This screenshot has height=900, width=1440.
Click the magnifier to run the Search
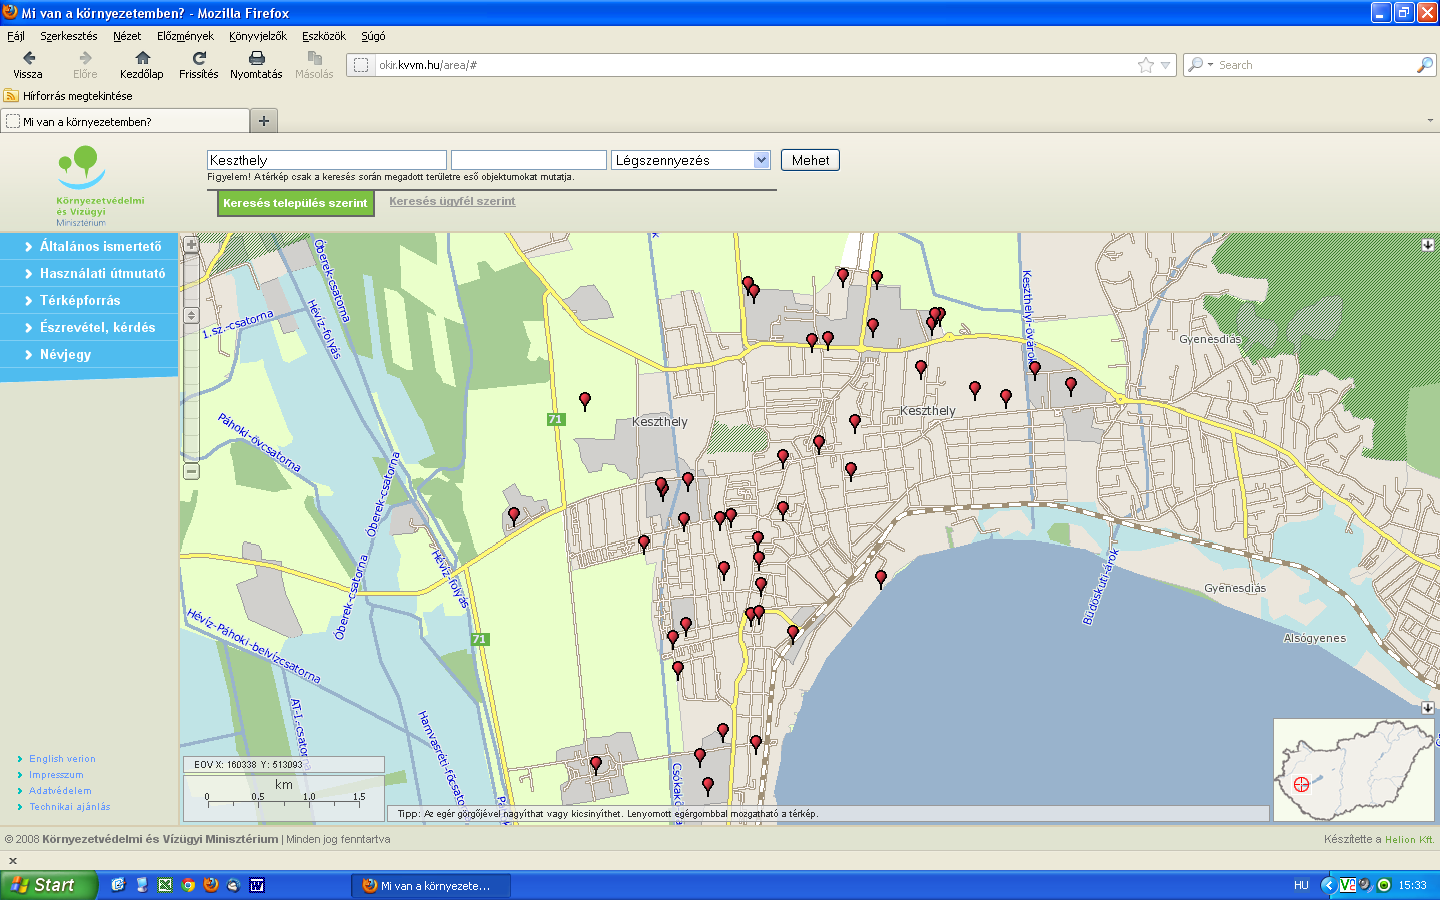coord(1425,65)
